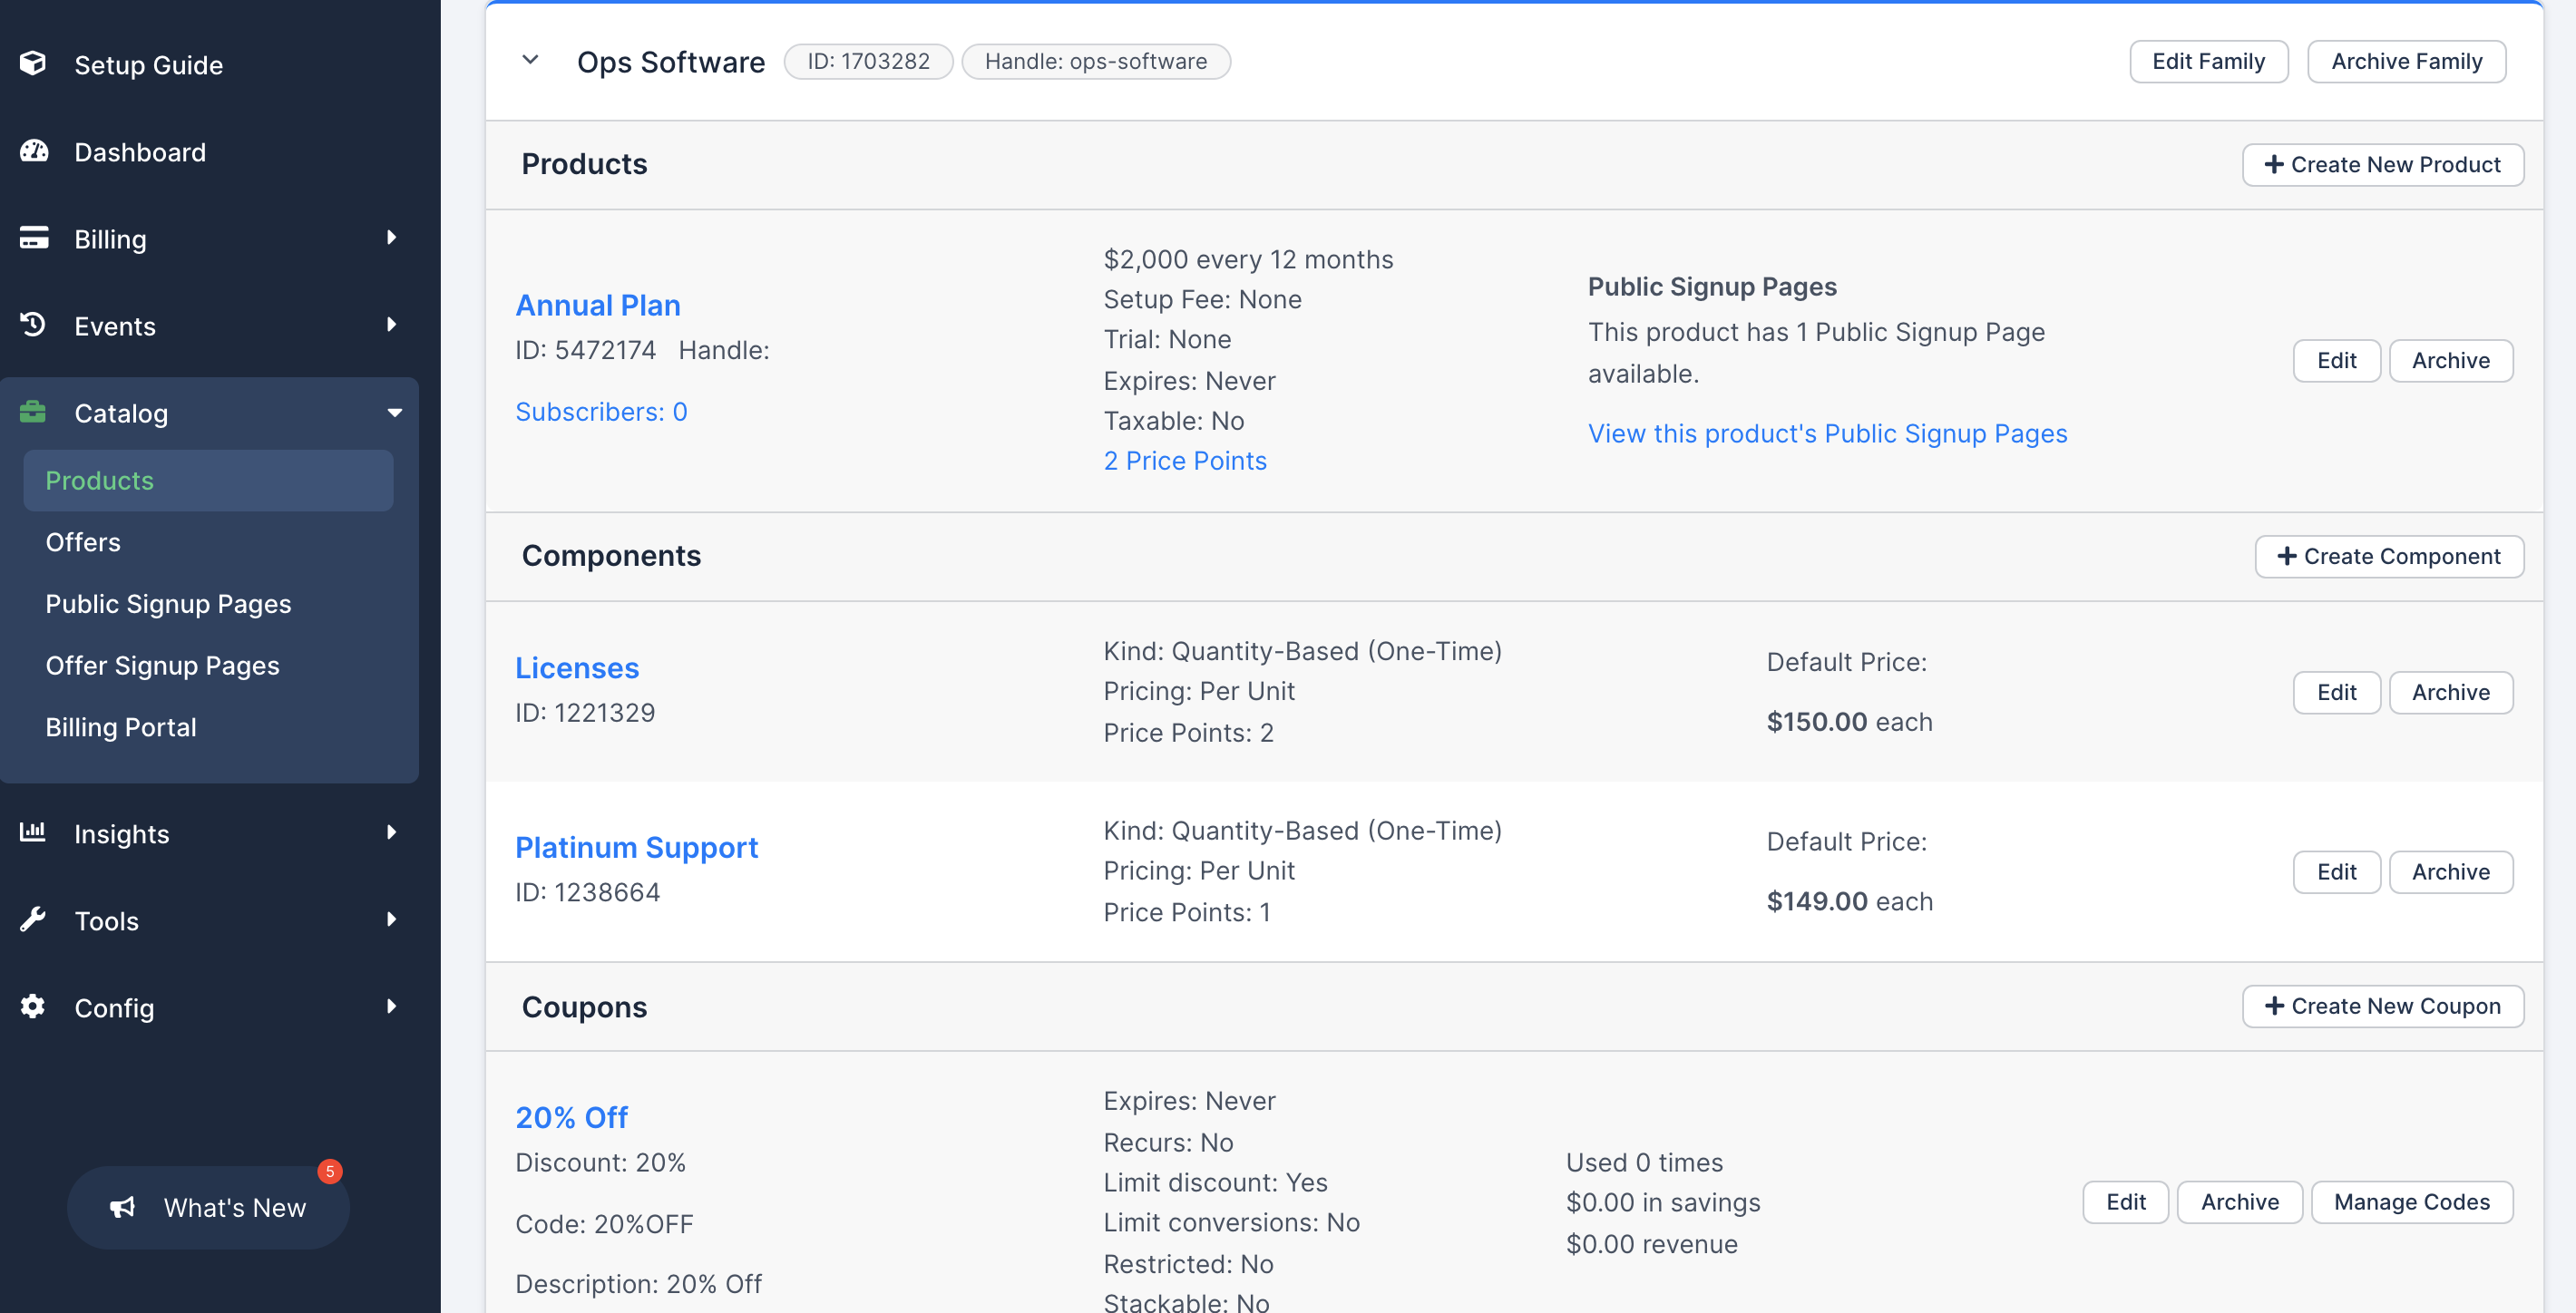Expand the Insights submenu arrow

(391, 832)
